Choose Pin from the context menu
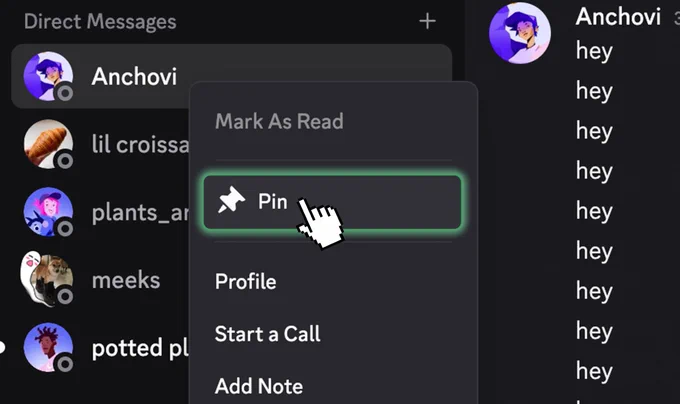Viewport: 680px width, 404px height. (x=332, y=202)
